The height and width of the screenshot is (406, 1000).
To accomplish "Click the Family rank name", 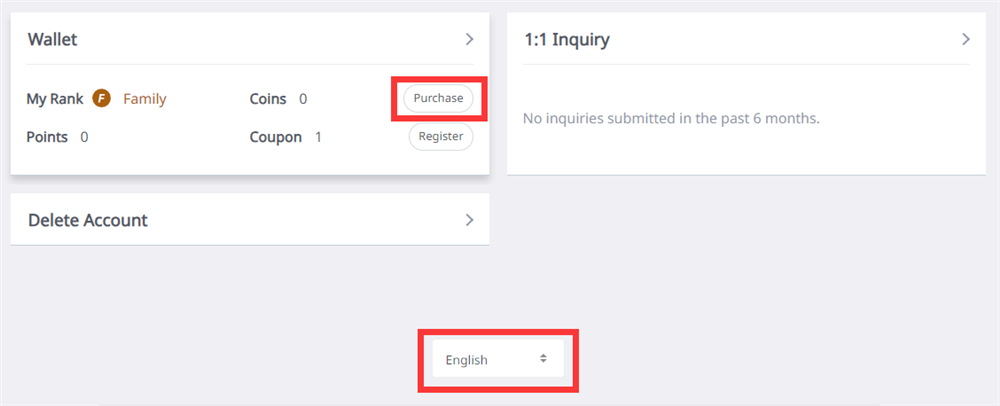I will tap(145, 99).
